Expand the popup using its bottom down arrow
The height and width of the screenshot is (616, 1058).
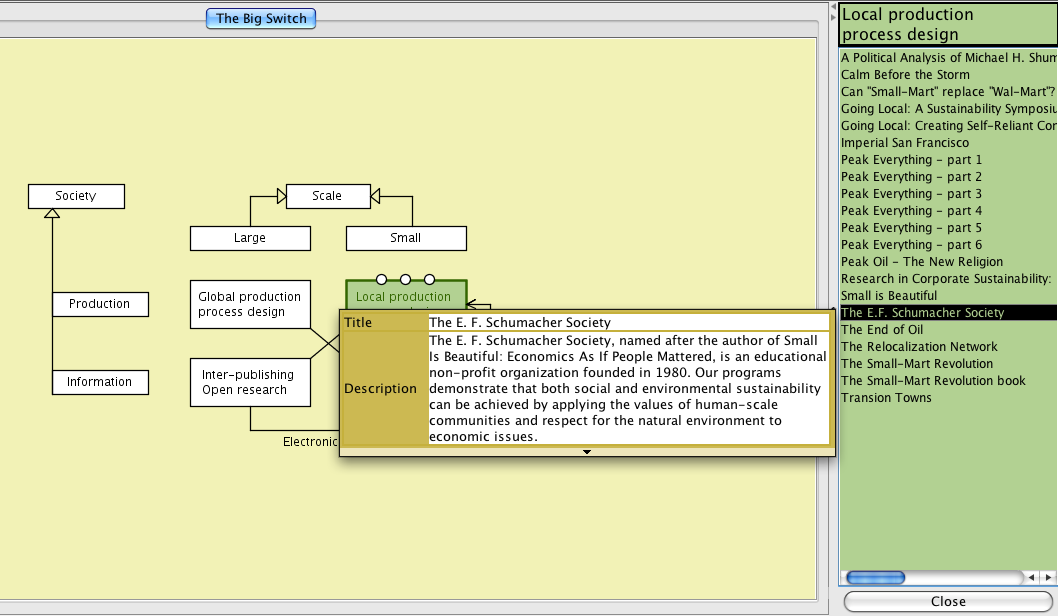(587, 452)
